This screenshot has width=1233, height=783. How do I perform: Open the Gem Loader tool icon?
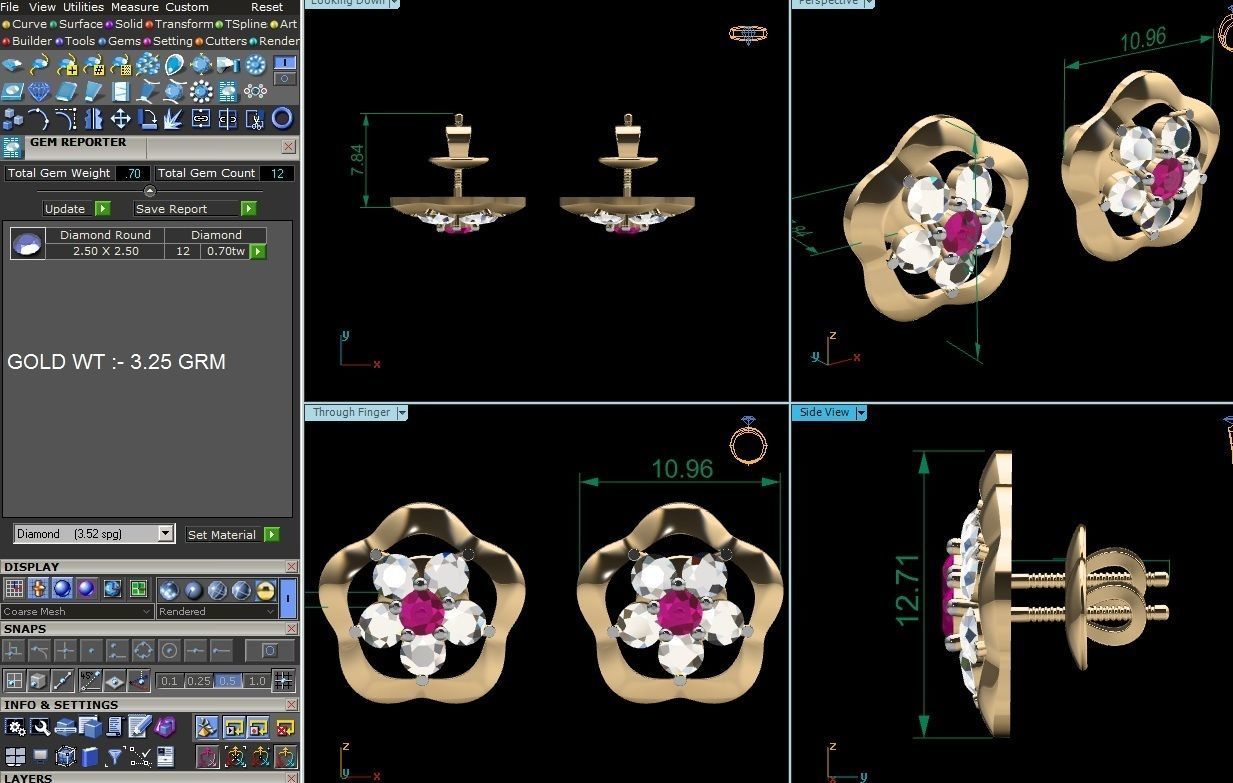pyautogui.click(x=12, y=65)
